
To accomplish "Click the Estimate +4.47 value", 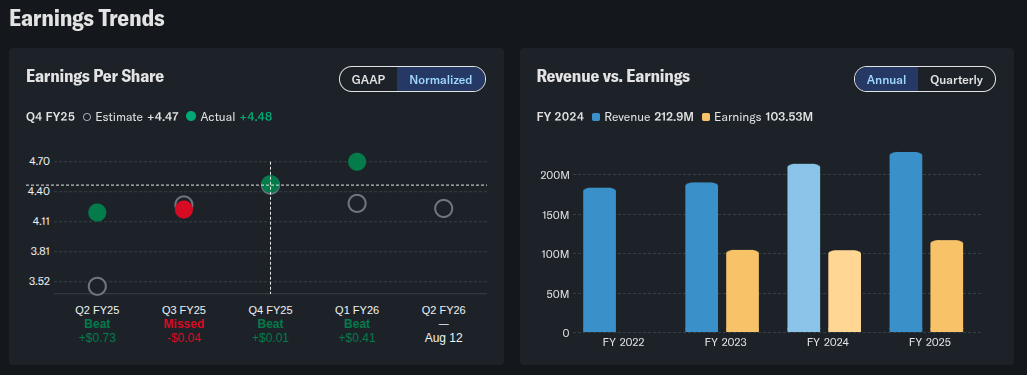I will [162, 117].
